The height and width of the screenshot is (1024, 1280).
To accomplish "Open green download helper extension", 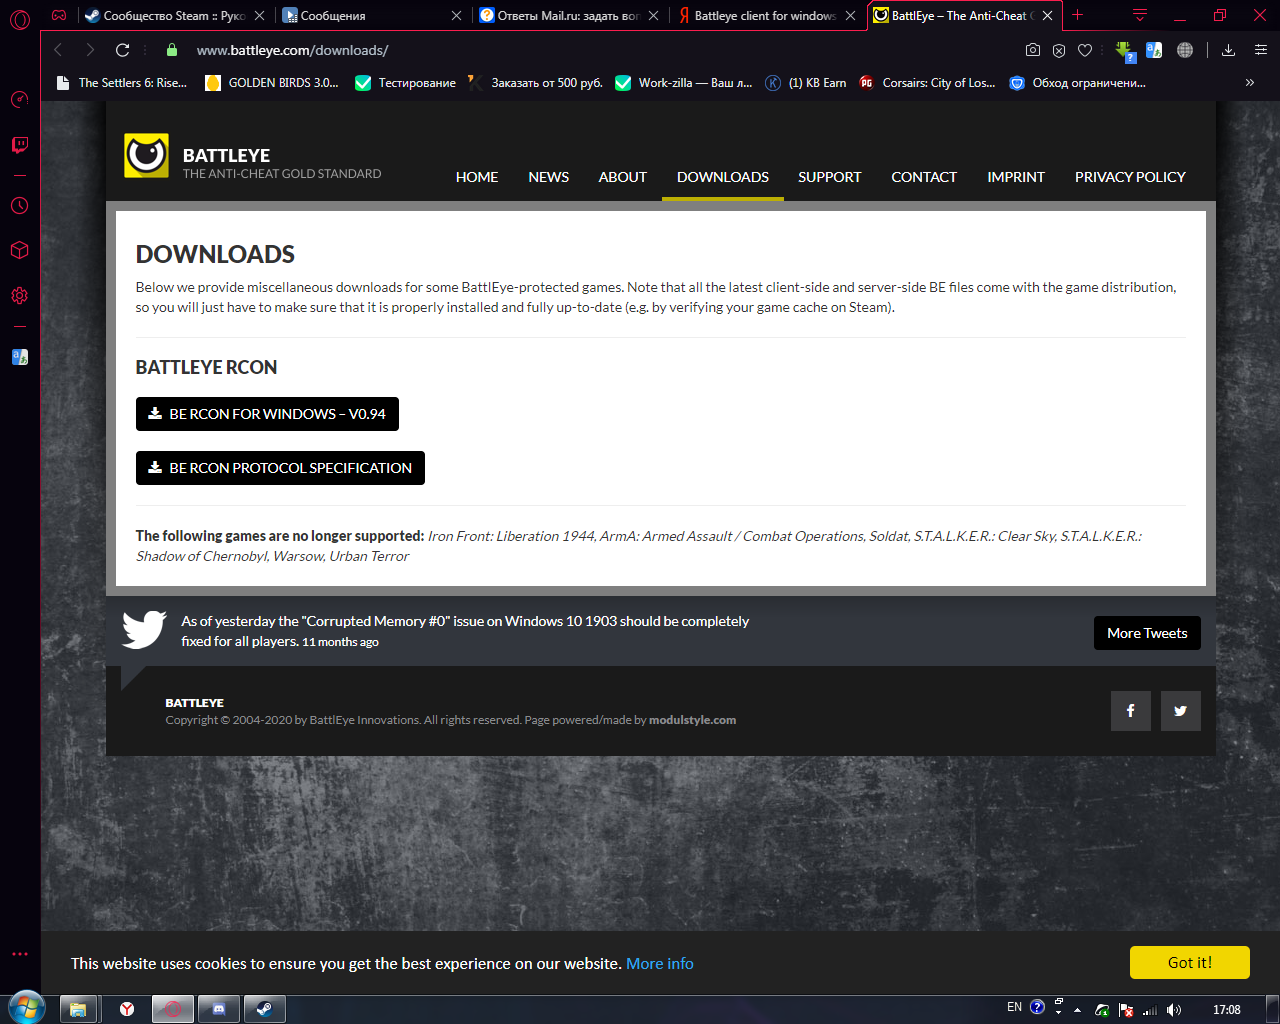I will (x=1125, y=51).
